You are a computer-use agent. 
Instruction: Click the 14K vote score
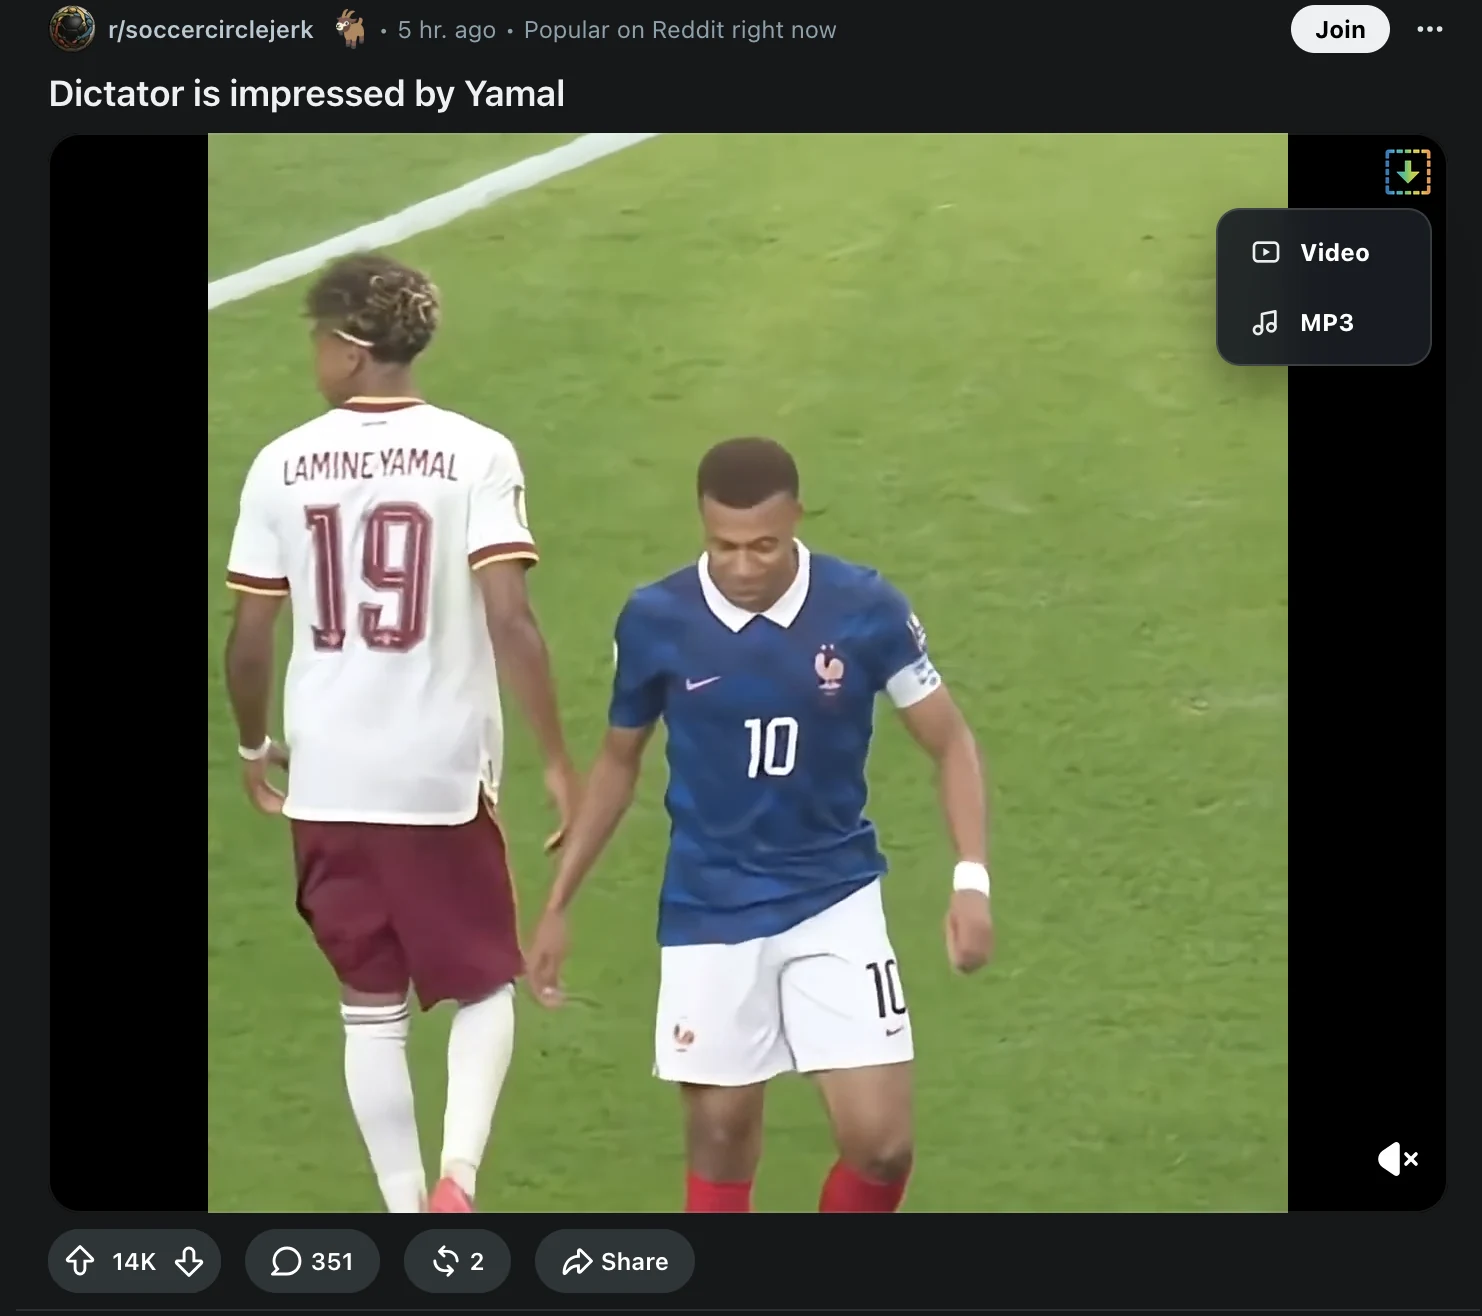coord(134,1262)
